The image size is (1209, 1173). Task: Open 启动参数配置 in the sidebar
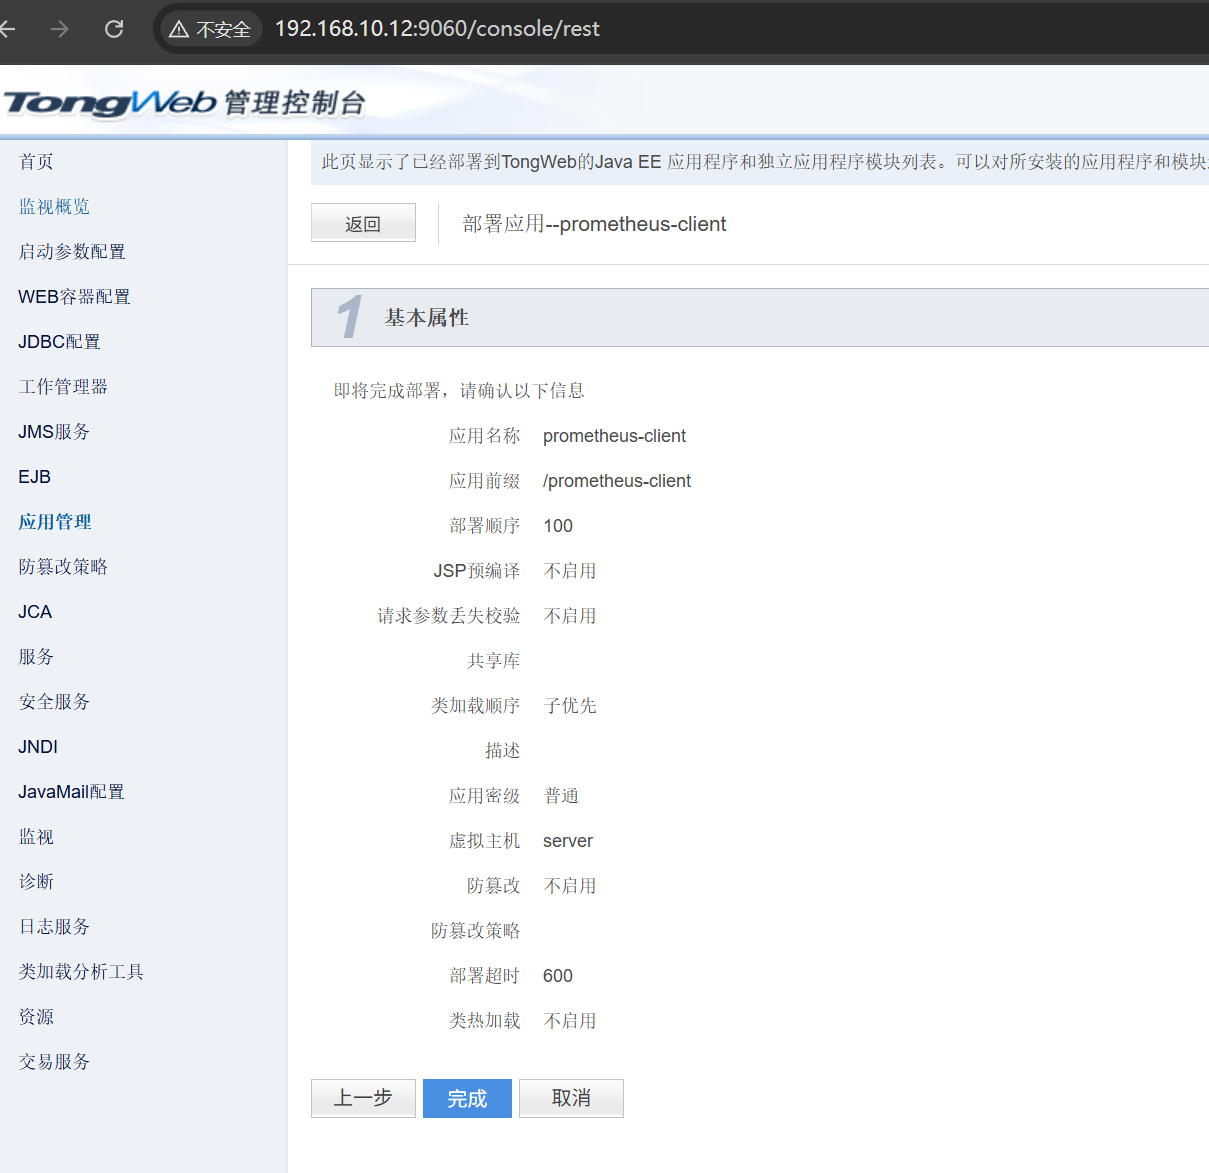pos(72,252)
